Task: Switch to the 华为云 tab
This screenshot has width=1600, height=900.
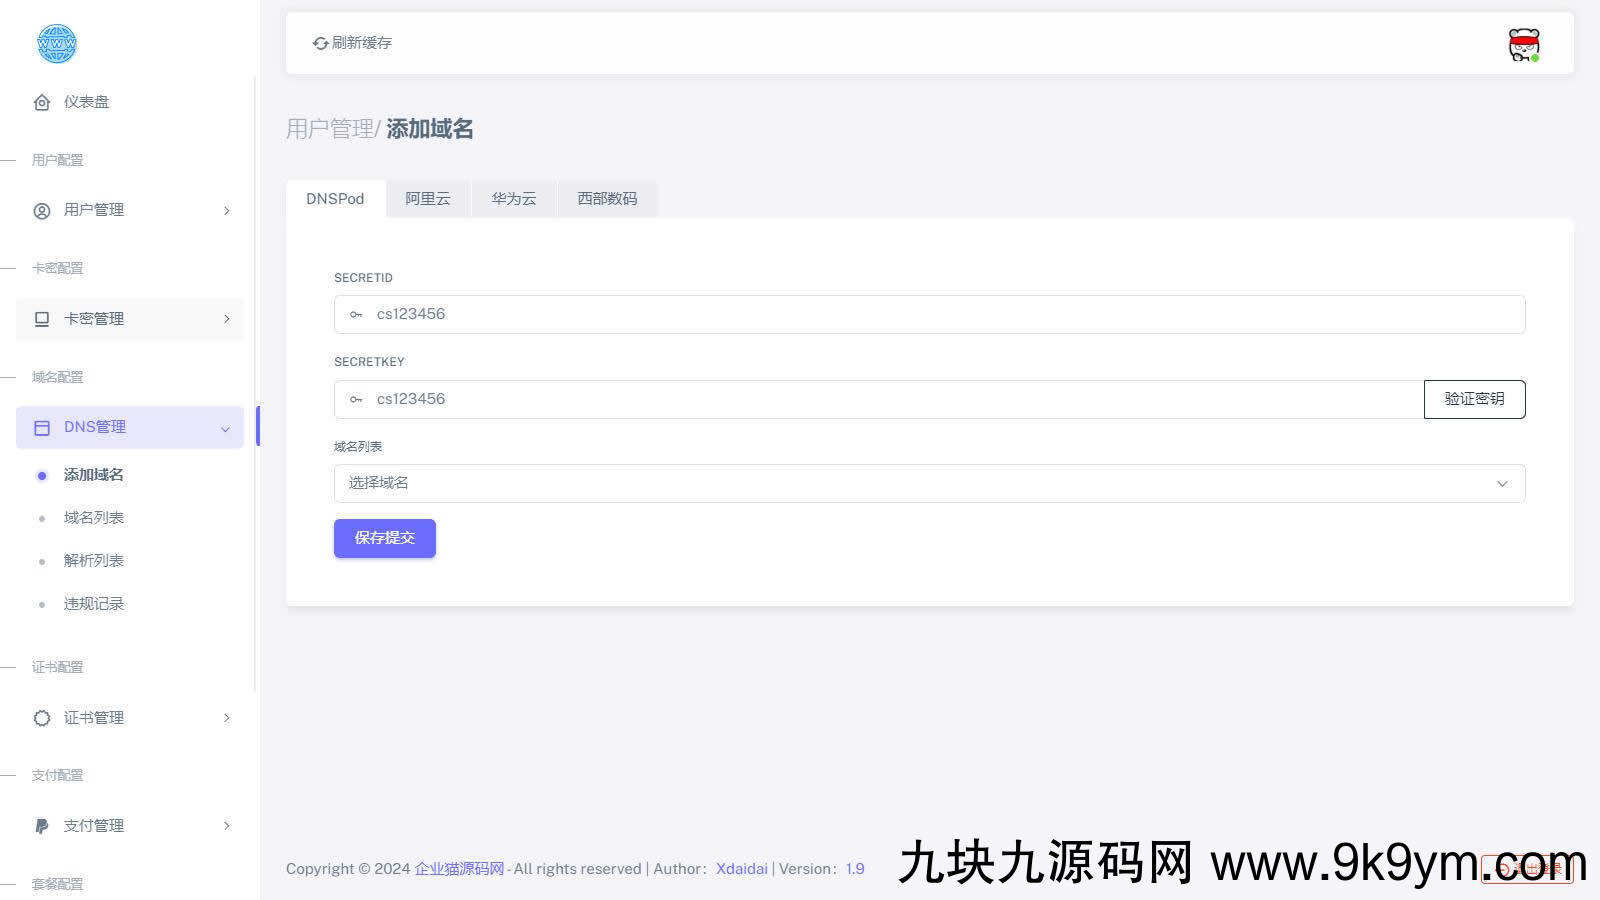Action: pyautogui.click(x=513, y=199)
